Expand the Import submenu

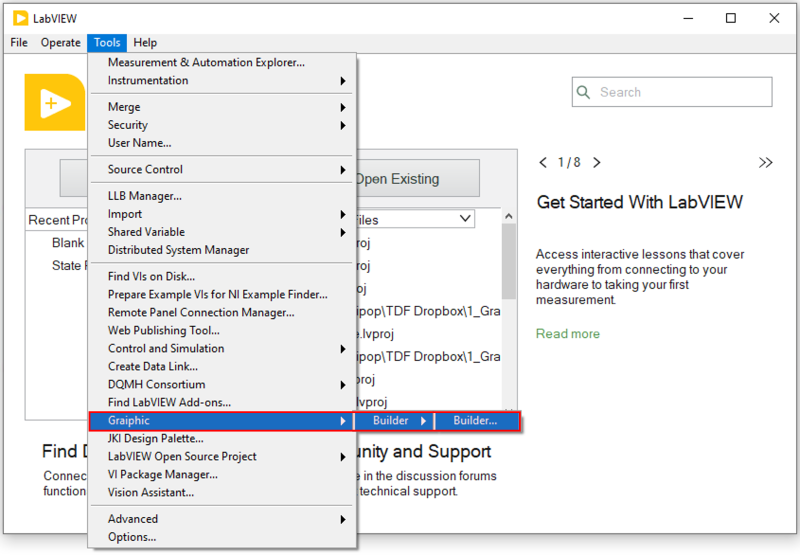coord(221,214)
